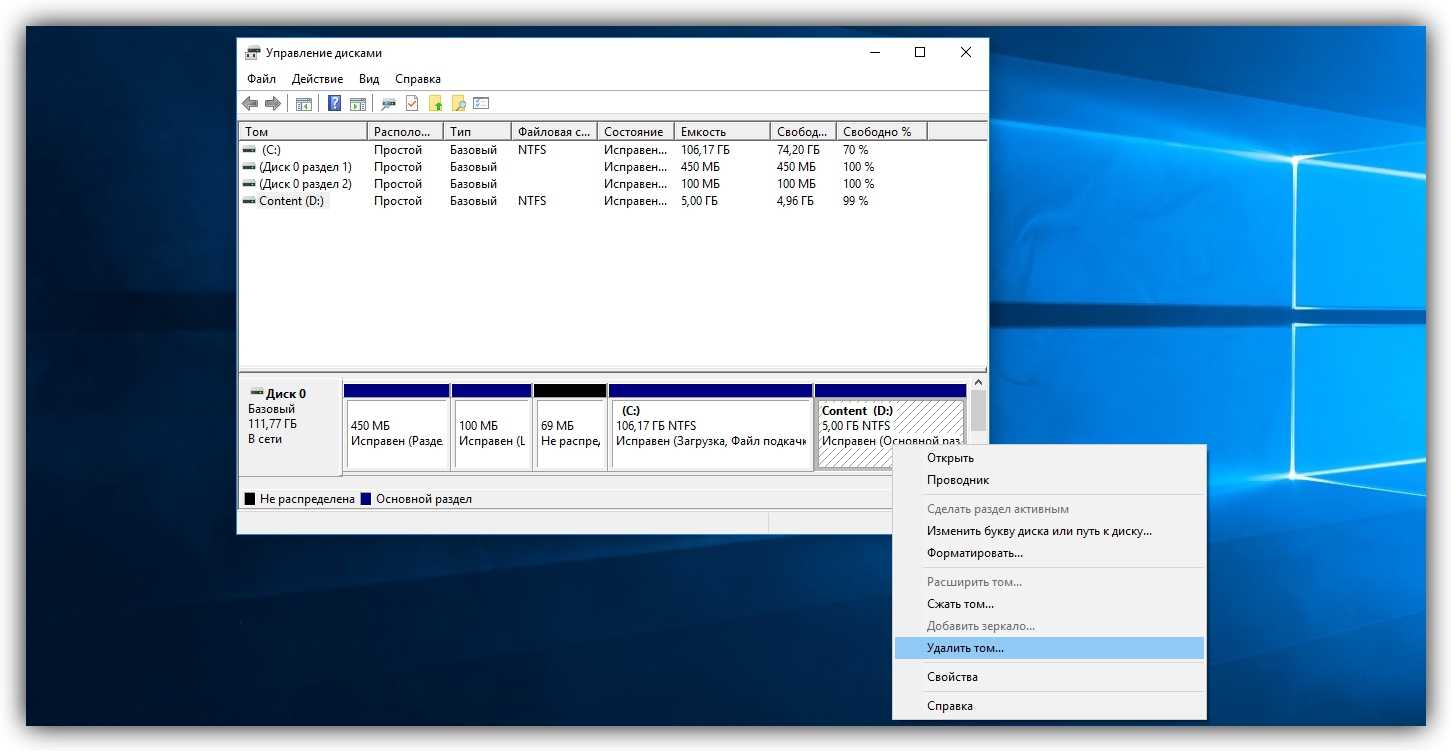
Task: Sort volume list by Том column header
Action: pyautogui.click(x=302, y=132)
